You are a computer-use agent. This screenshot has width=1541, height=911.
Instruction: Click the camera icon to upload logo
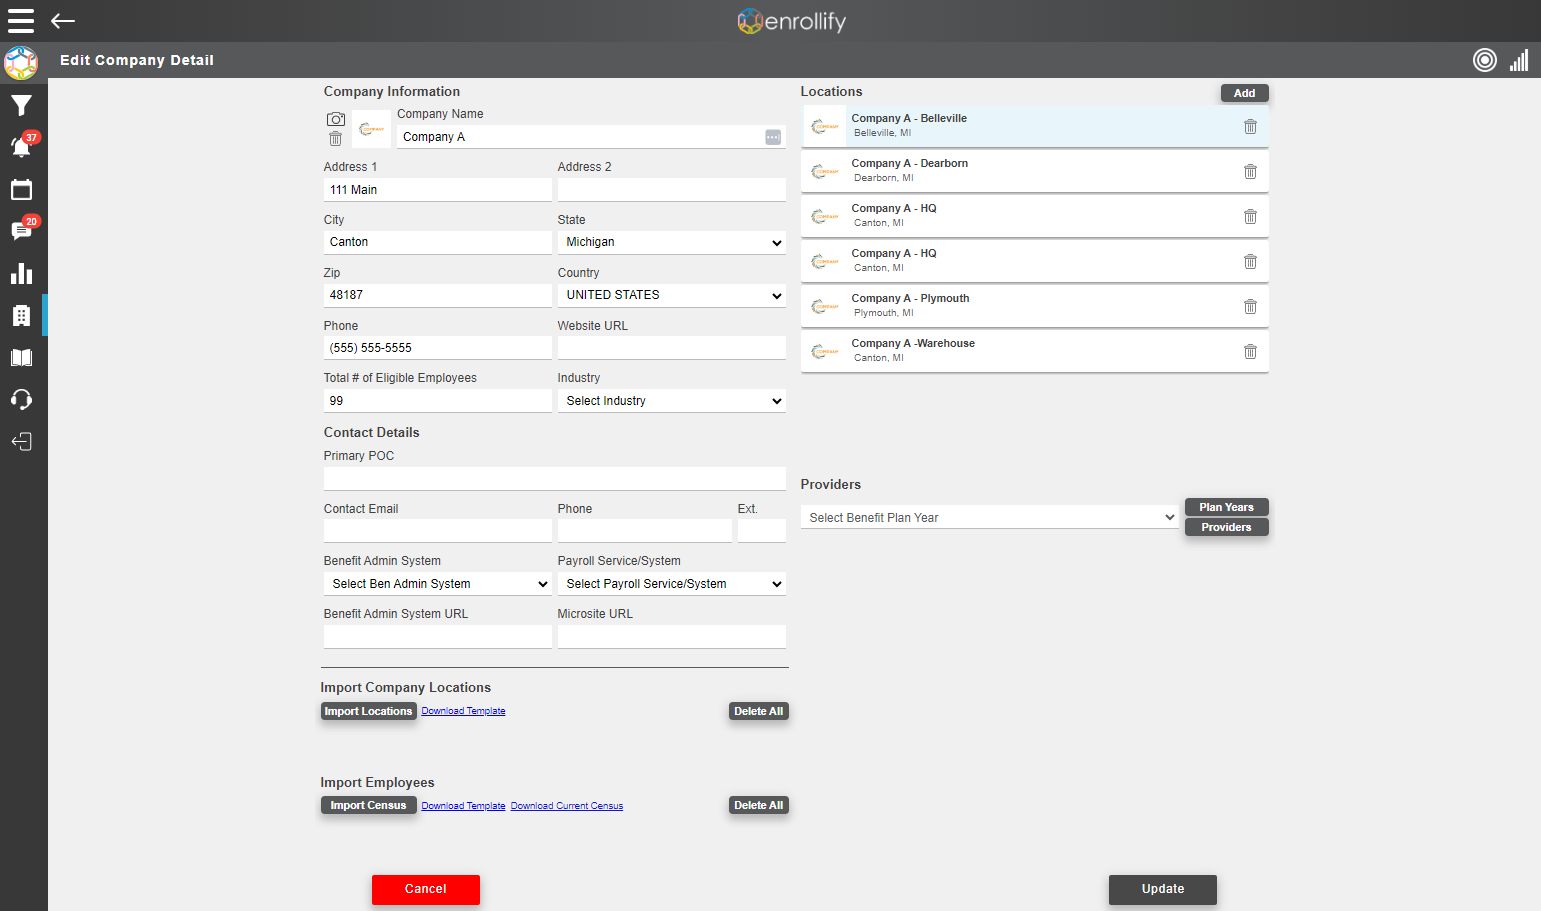pyautogui.click(x=336, y=119)
